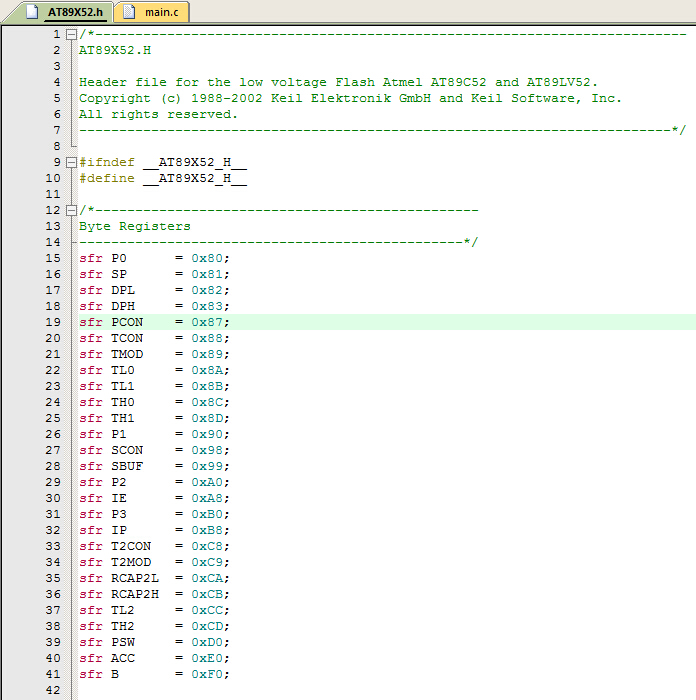
Task: Click on 'sfr P0 = 0x80;' line
Action: click(154, 258)
